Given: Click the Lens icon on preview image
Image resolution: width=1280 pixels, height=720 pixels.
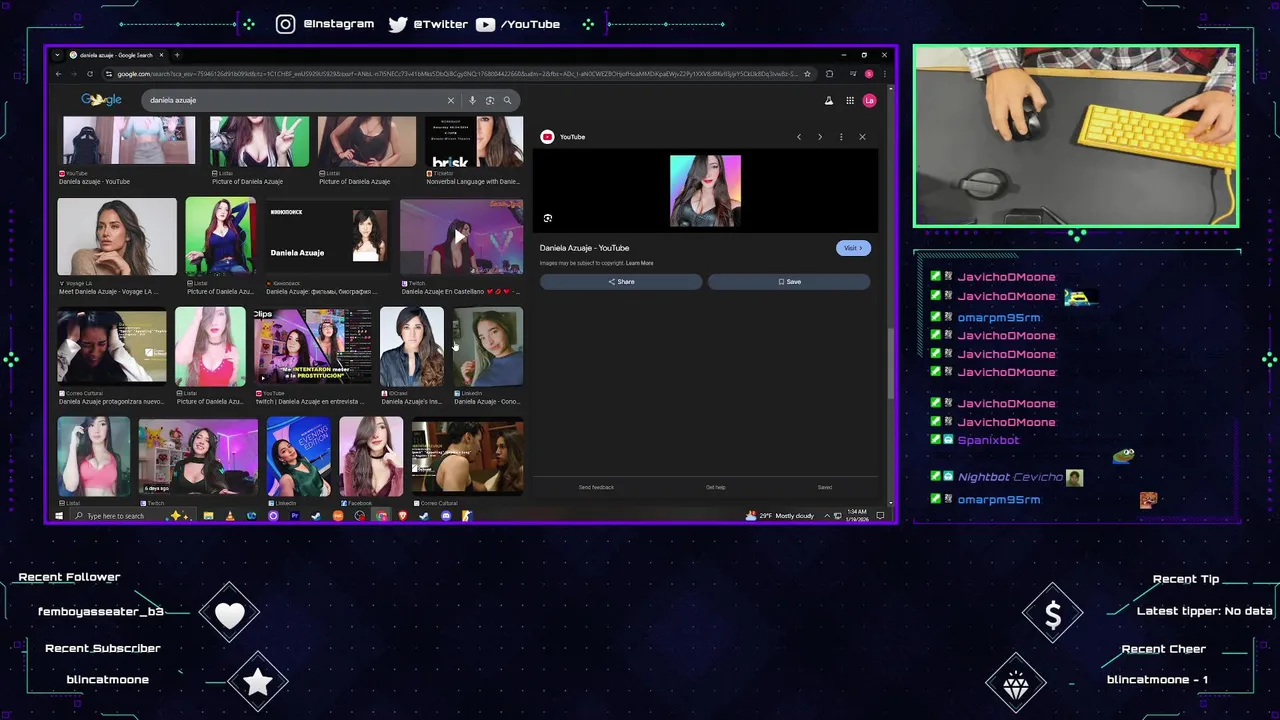Looking at the screenshot, I should tap(547, 218).
